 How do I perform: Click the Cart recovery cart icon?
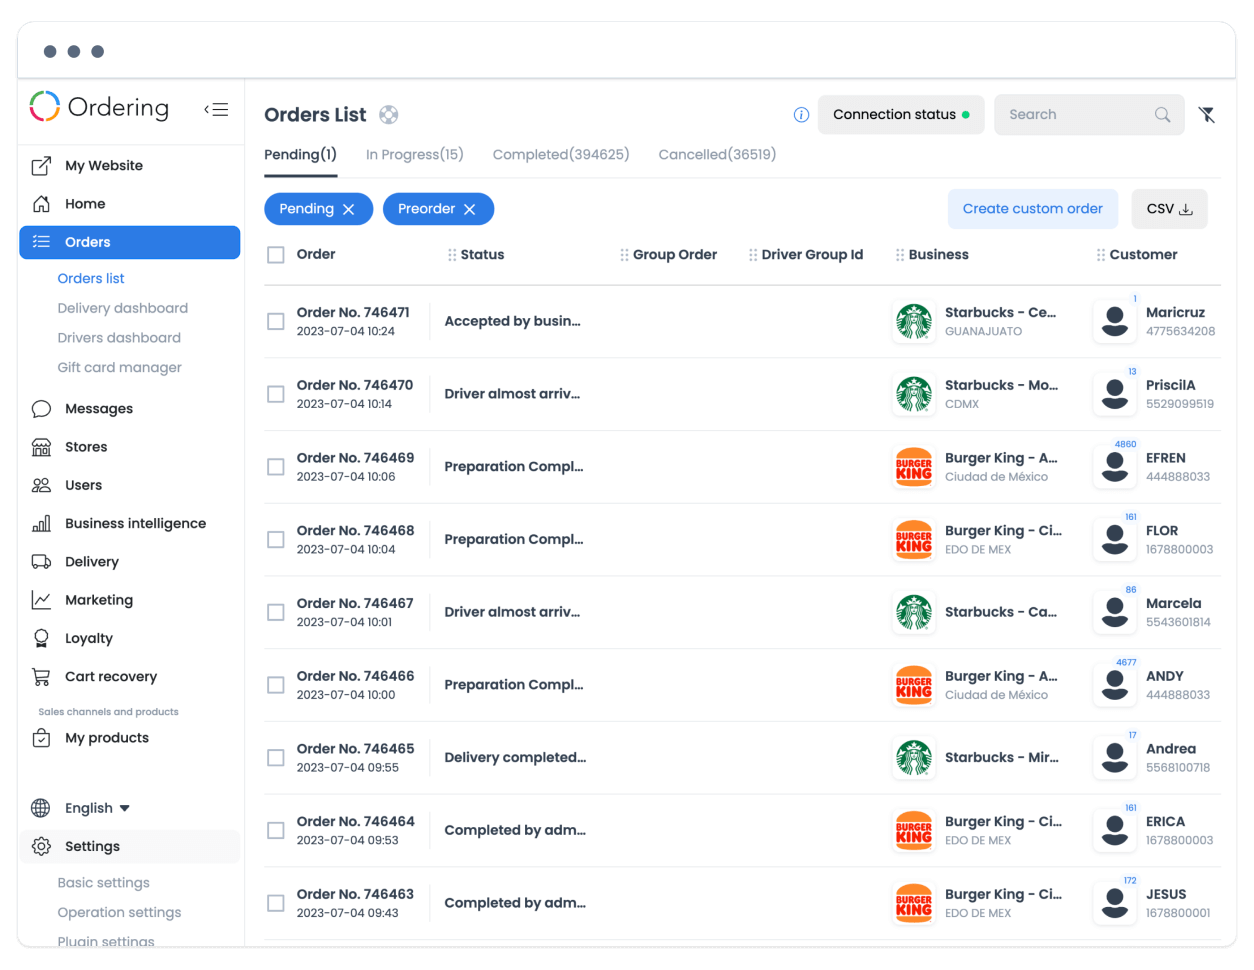point(41,677)
